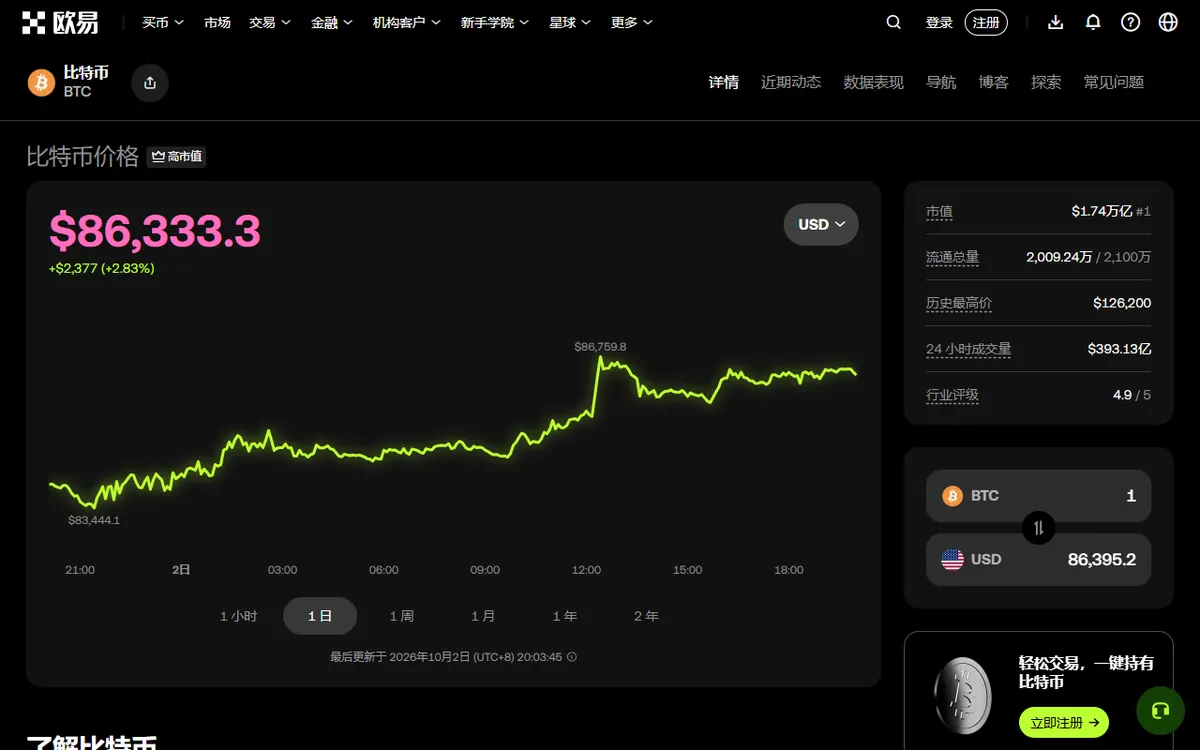Open the notifications bell icon
The image size is (1200, 750).
click(x=1093, y=22)
